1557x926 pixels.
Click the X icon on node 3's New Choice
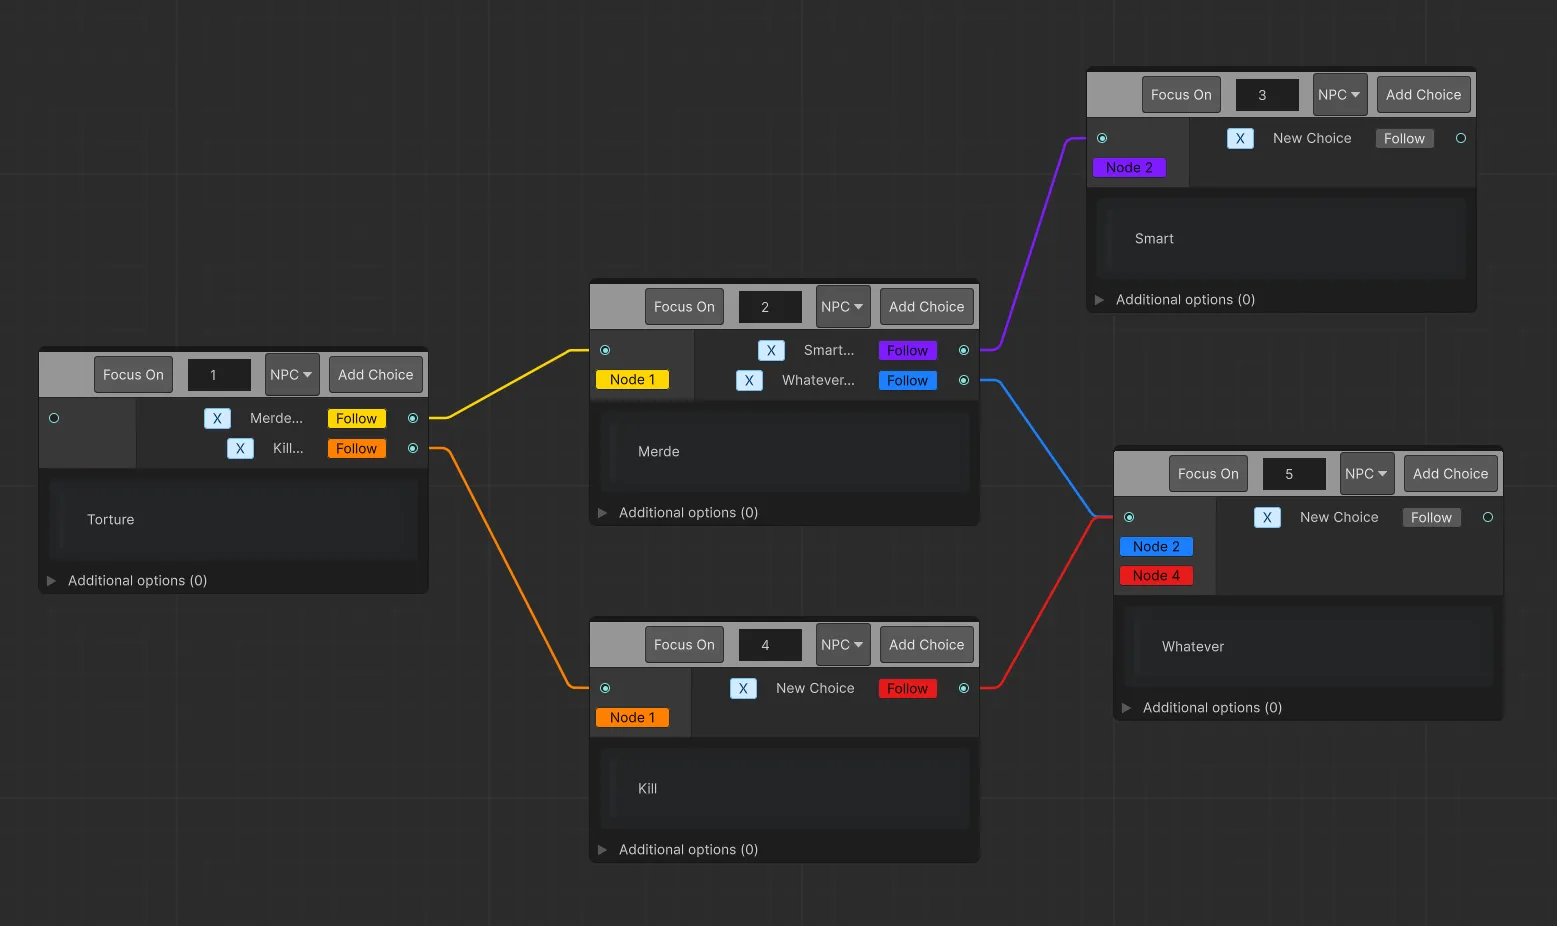tap(1240, 138)
